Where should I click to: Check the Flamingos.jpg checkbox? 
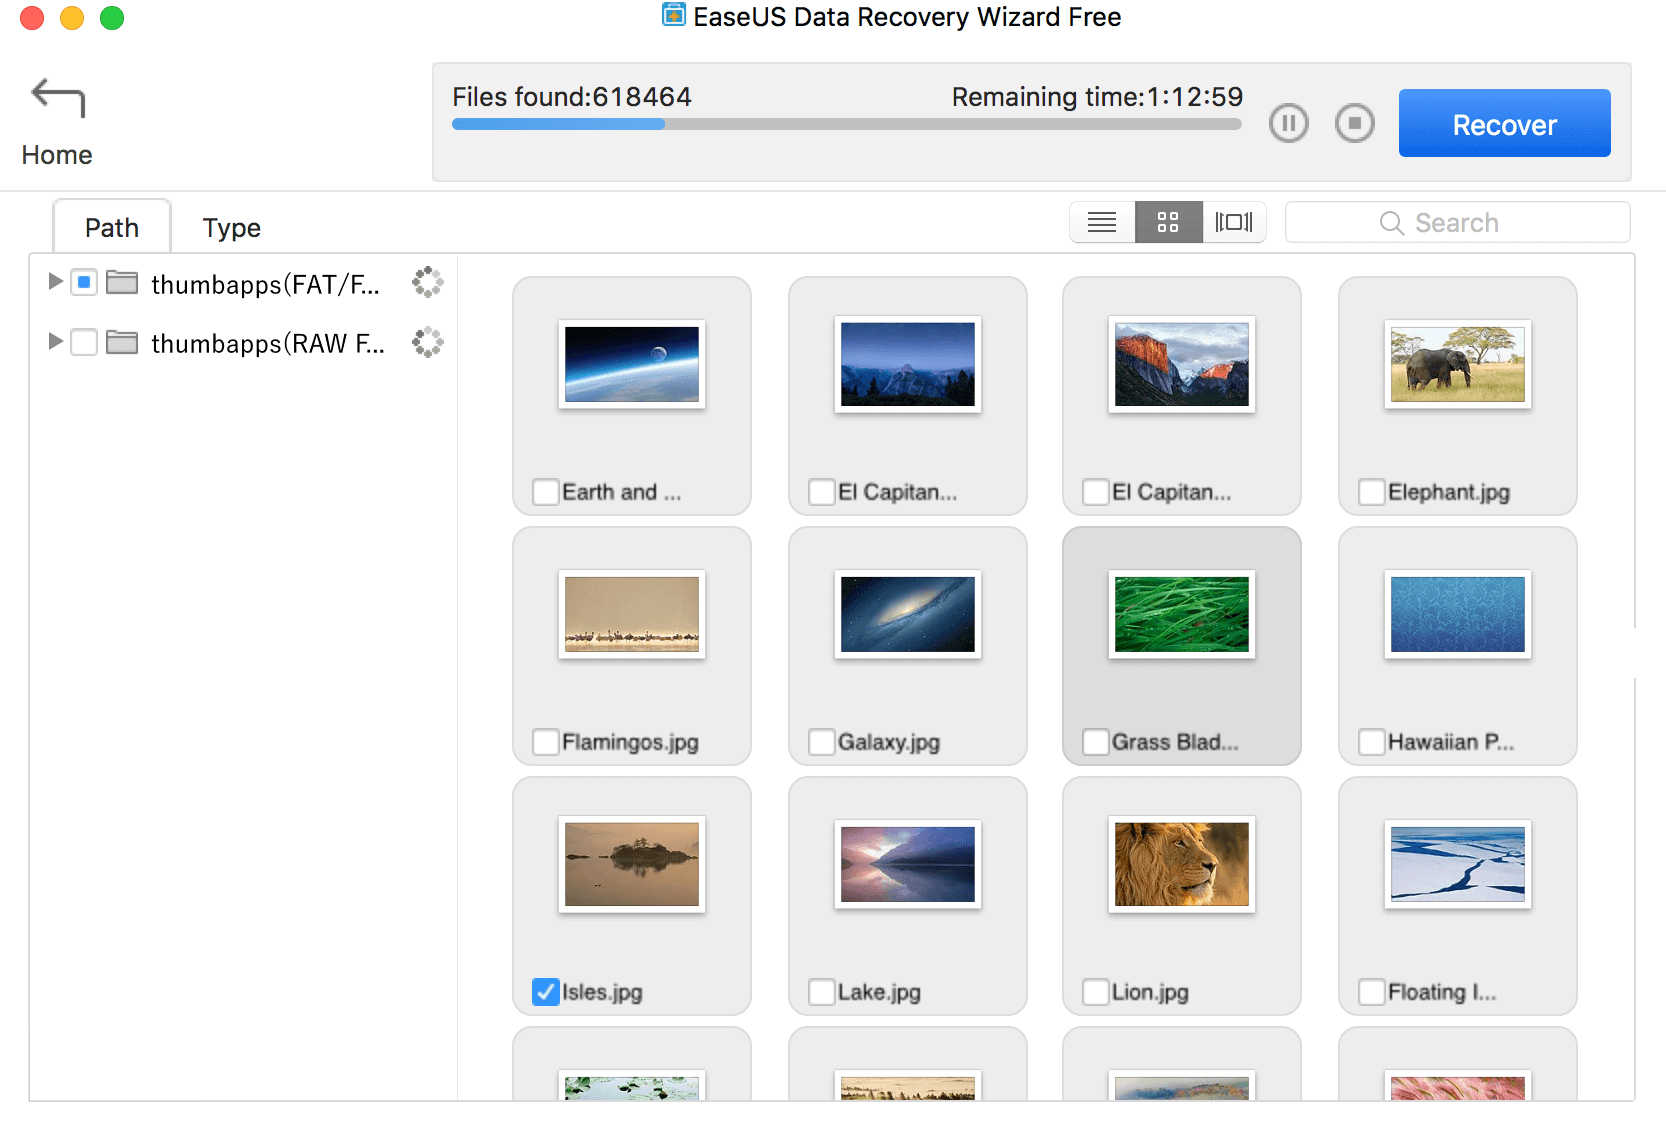coord(546,742)
